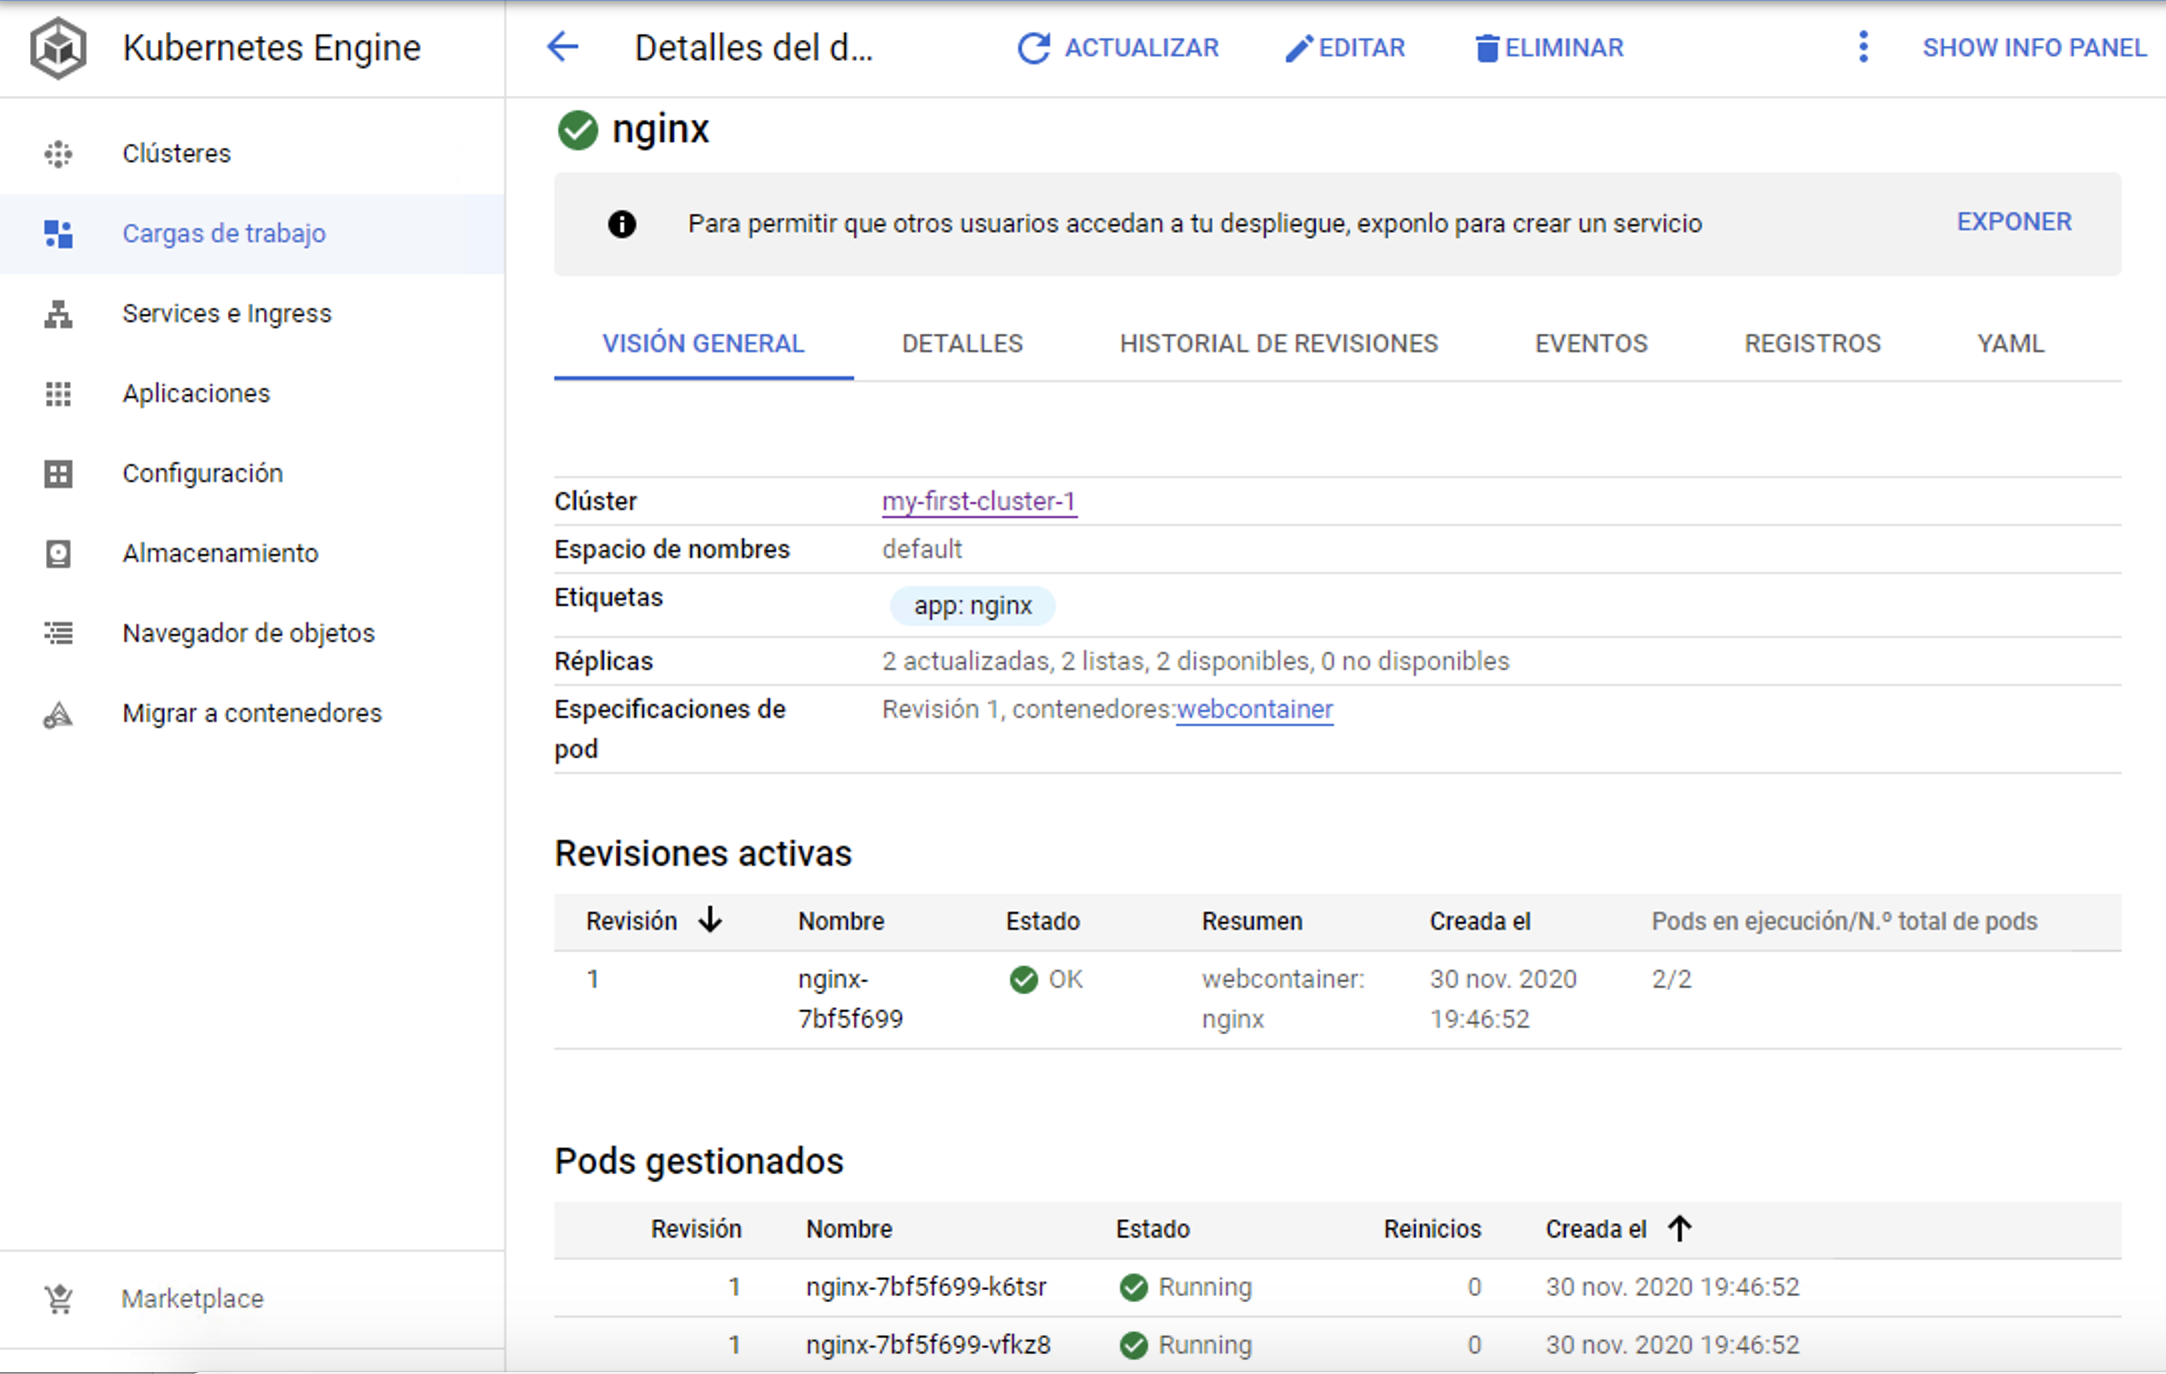The width and height of the screenshot is (2166, 1374).
Task: Select the VISIÓN GENERAL tab
Action: coord(703,344)
